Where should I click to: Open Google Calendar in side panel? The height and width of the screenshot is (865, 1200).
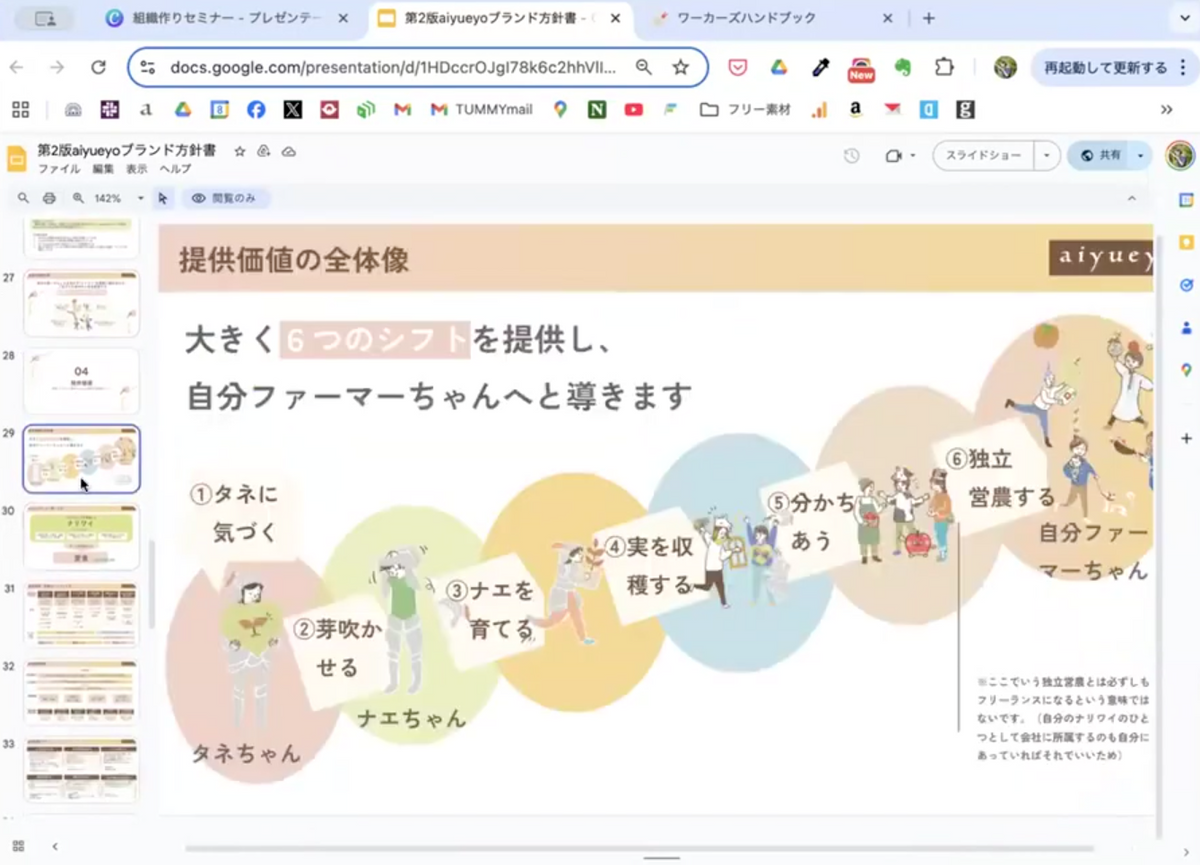pyautogui.click(x=1186, y=200)
